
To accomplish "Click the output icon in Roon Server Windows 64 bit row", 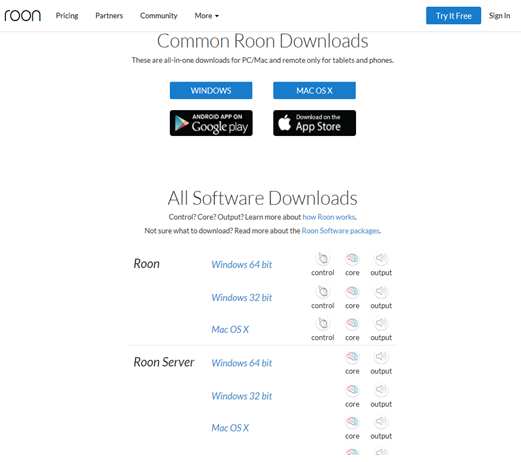I will tap(381, 357).
